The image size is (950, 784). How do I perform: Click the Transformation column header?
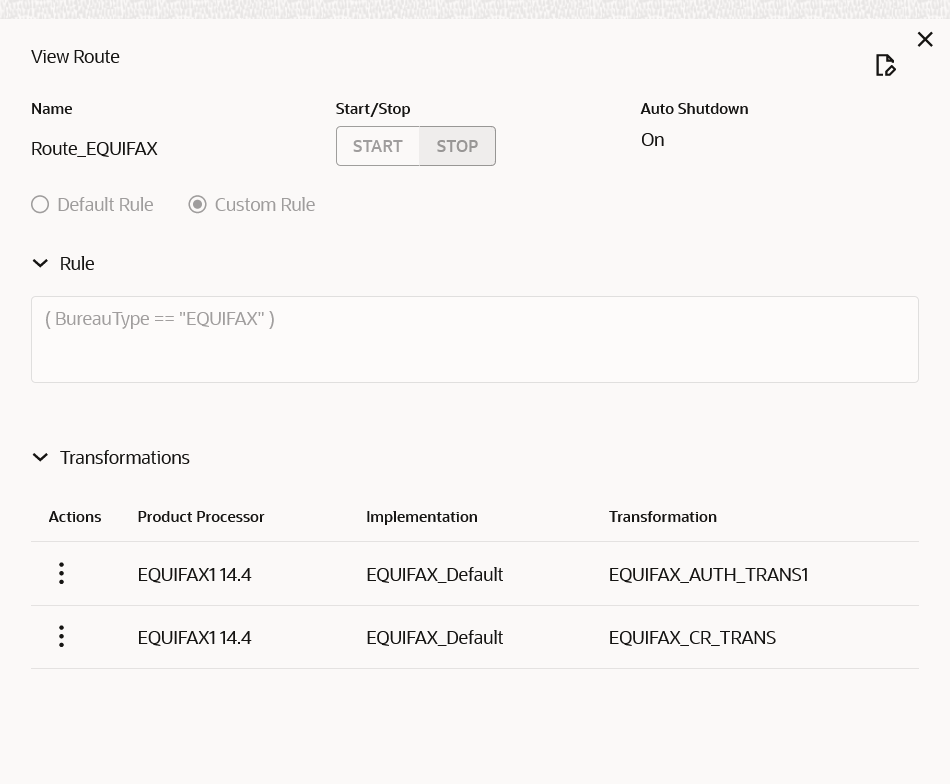coord(663,517)
